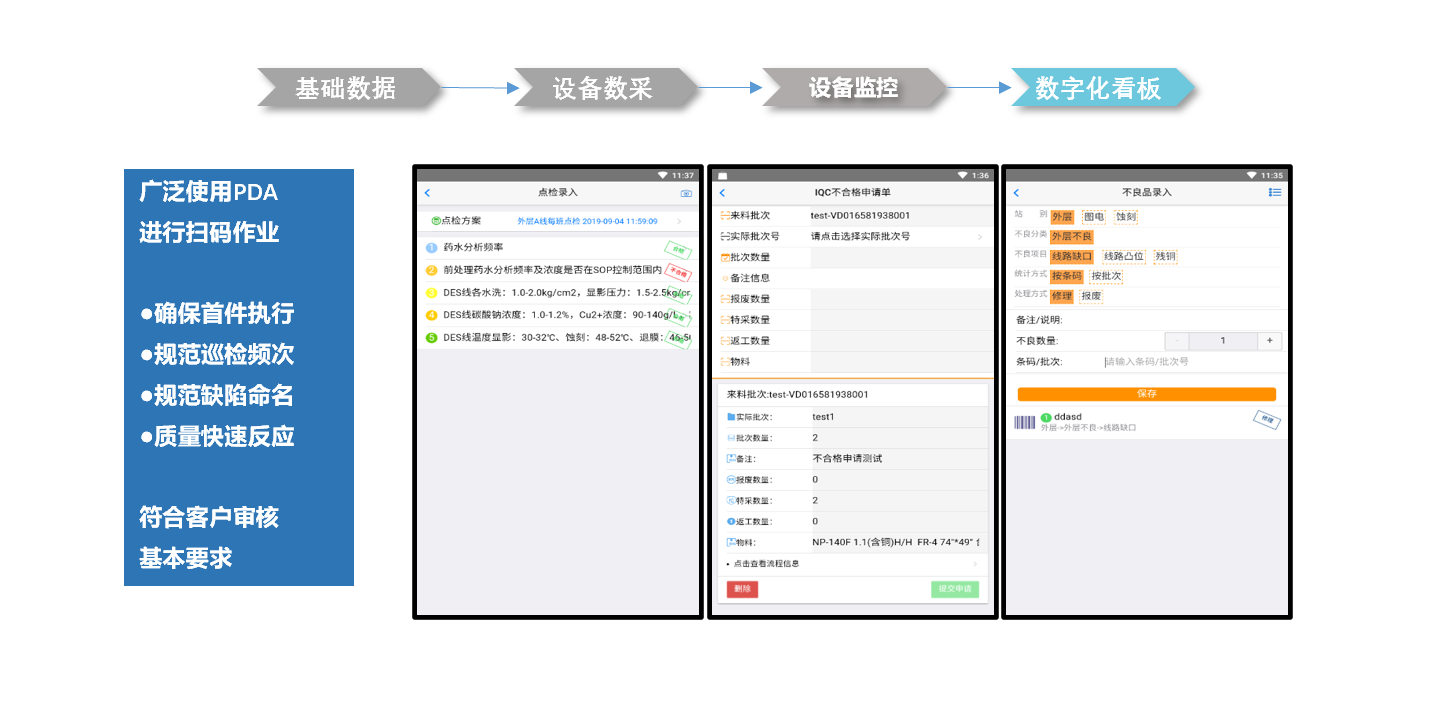Click the barcode icon beside ddasd record

[x=1024, y=420]
